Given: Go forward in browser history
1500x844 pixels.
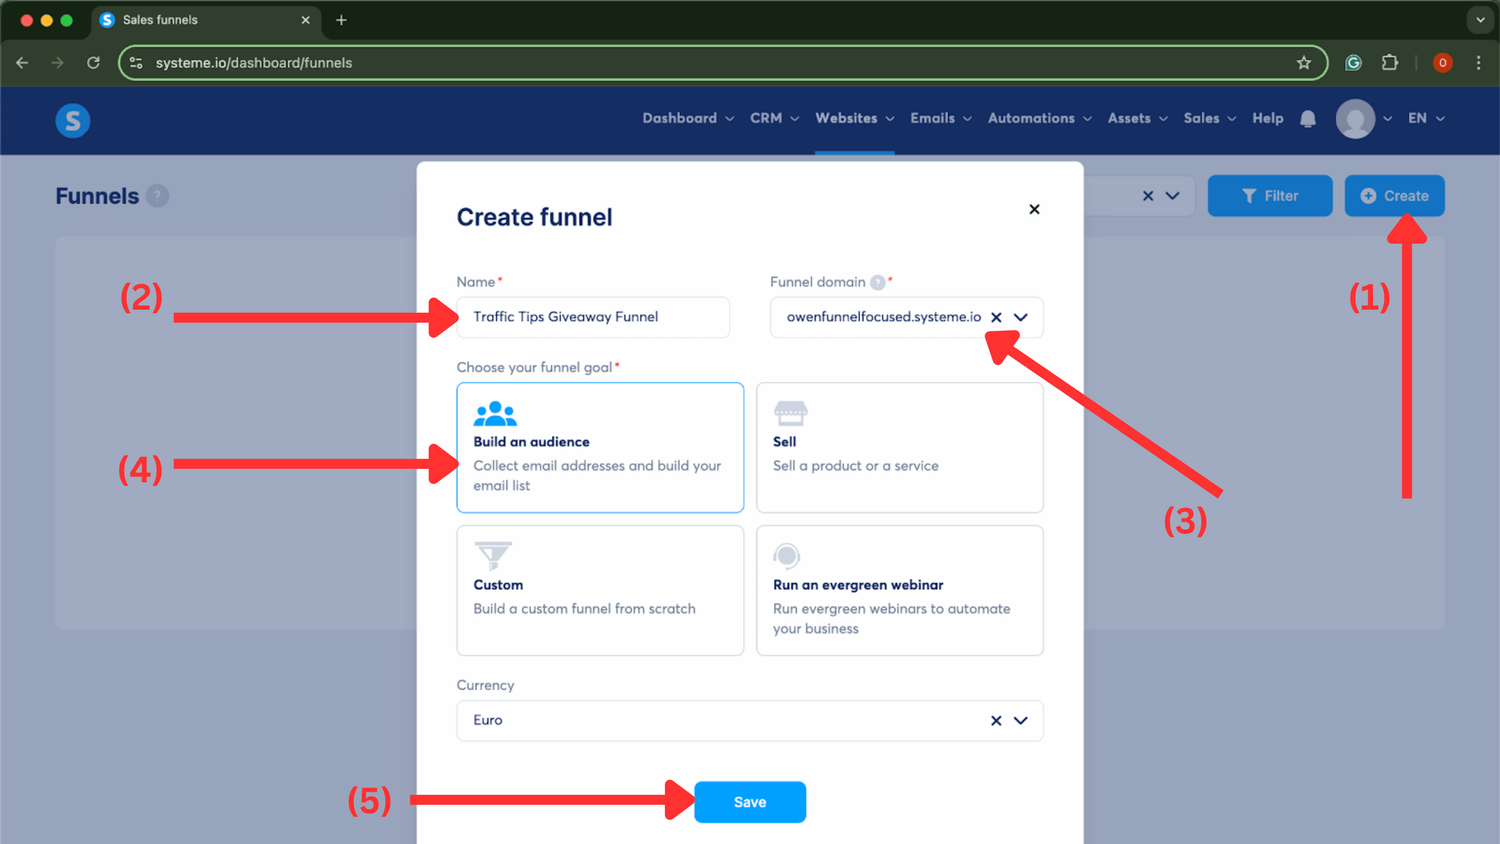Looking at the screenshot, I should [x=57, y=62].
